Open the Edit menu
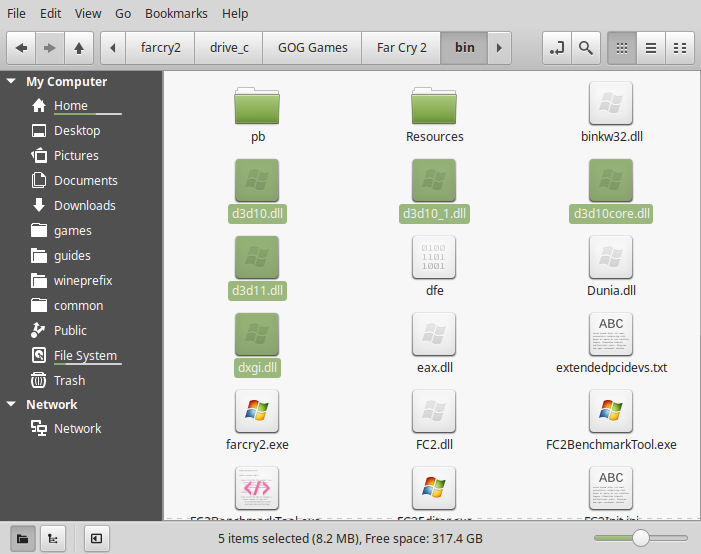Image resolution: width=701 pixels, height=554 pixels. [51, 13]
